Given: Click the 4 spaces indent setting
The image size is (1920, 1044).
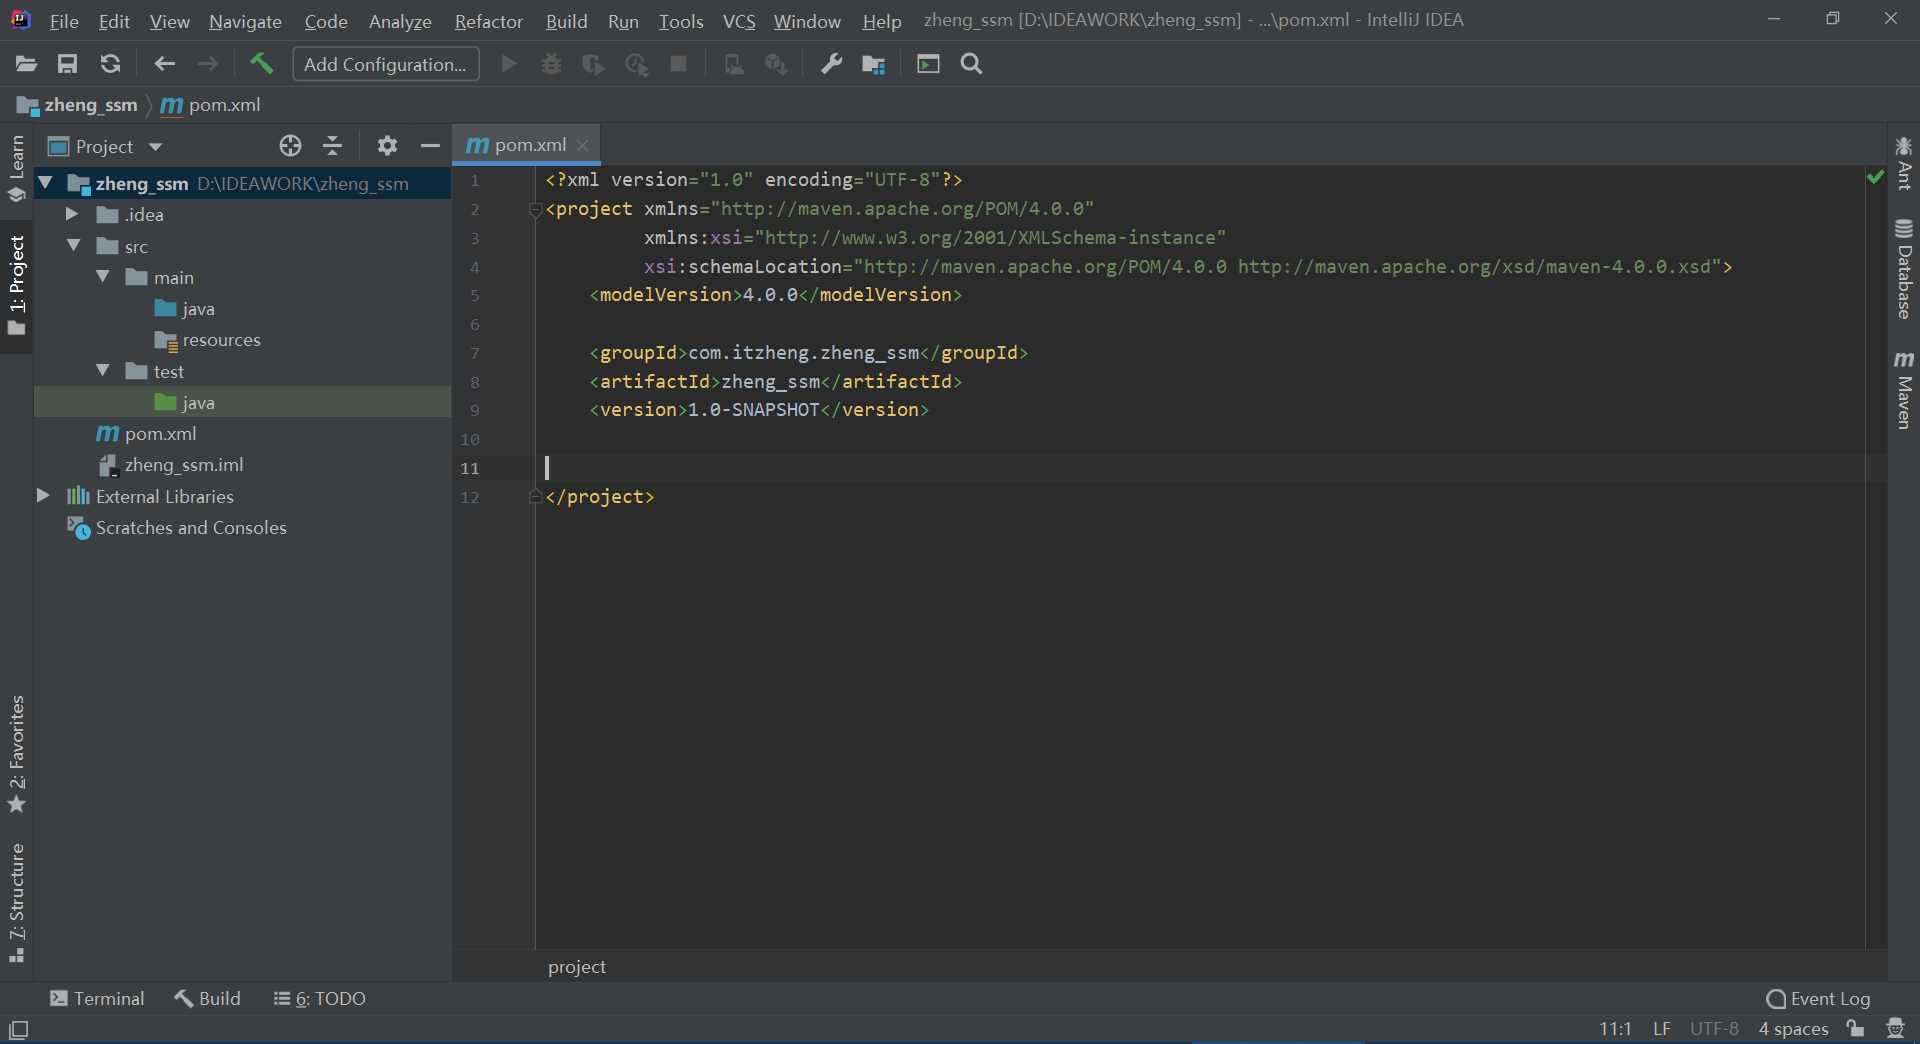Looking at the screenshot, I should pos(1793,1028).
